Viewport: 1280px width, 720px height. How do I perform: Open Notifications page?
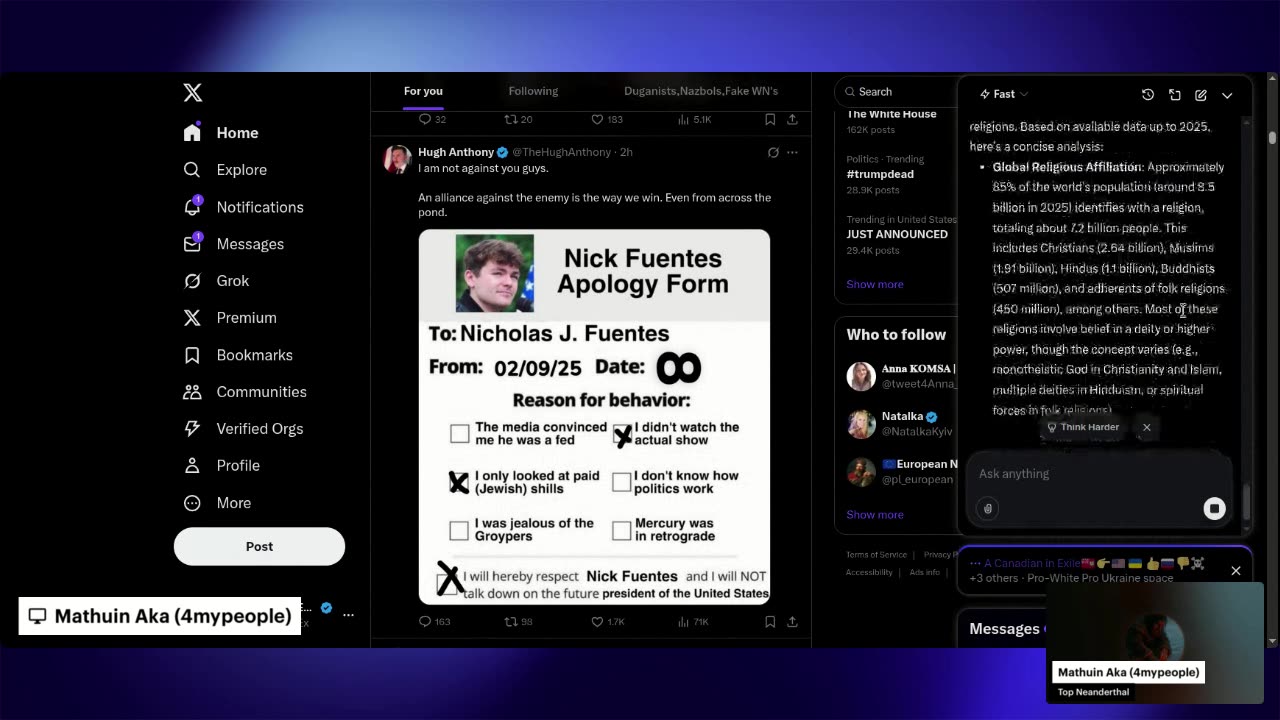tap(243, 207)
